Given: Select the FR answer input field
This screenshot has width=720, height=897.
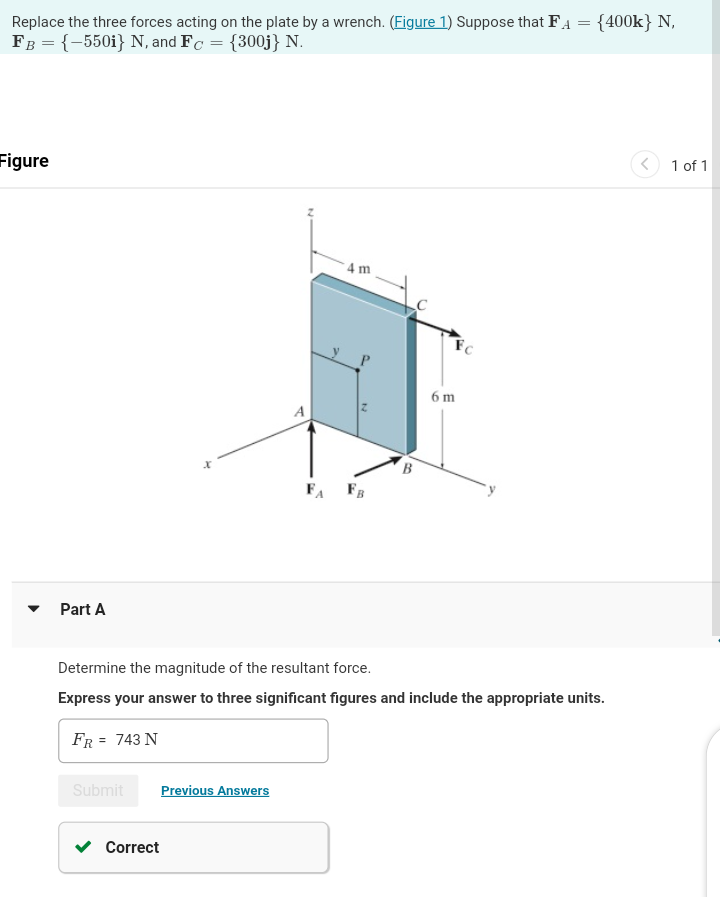Looking at the screenshot, I should pos(193,740).
